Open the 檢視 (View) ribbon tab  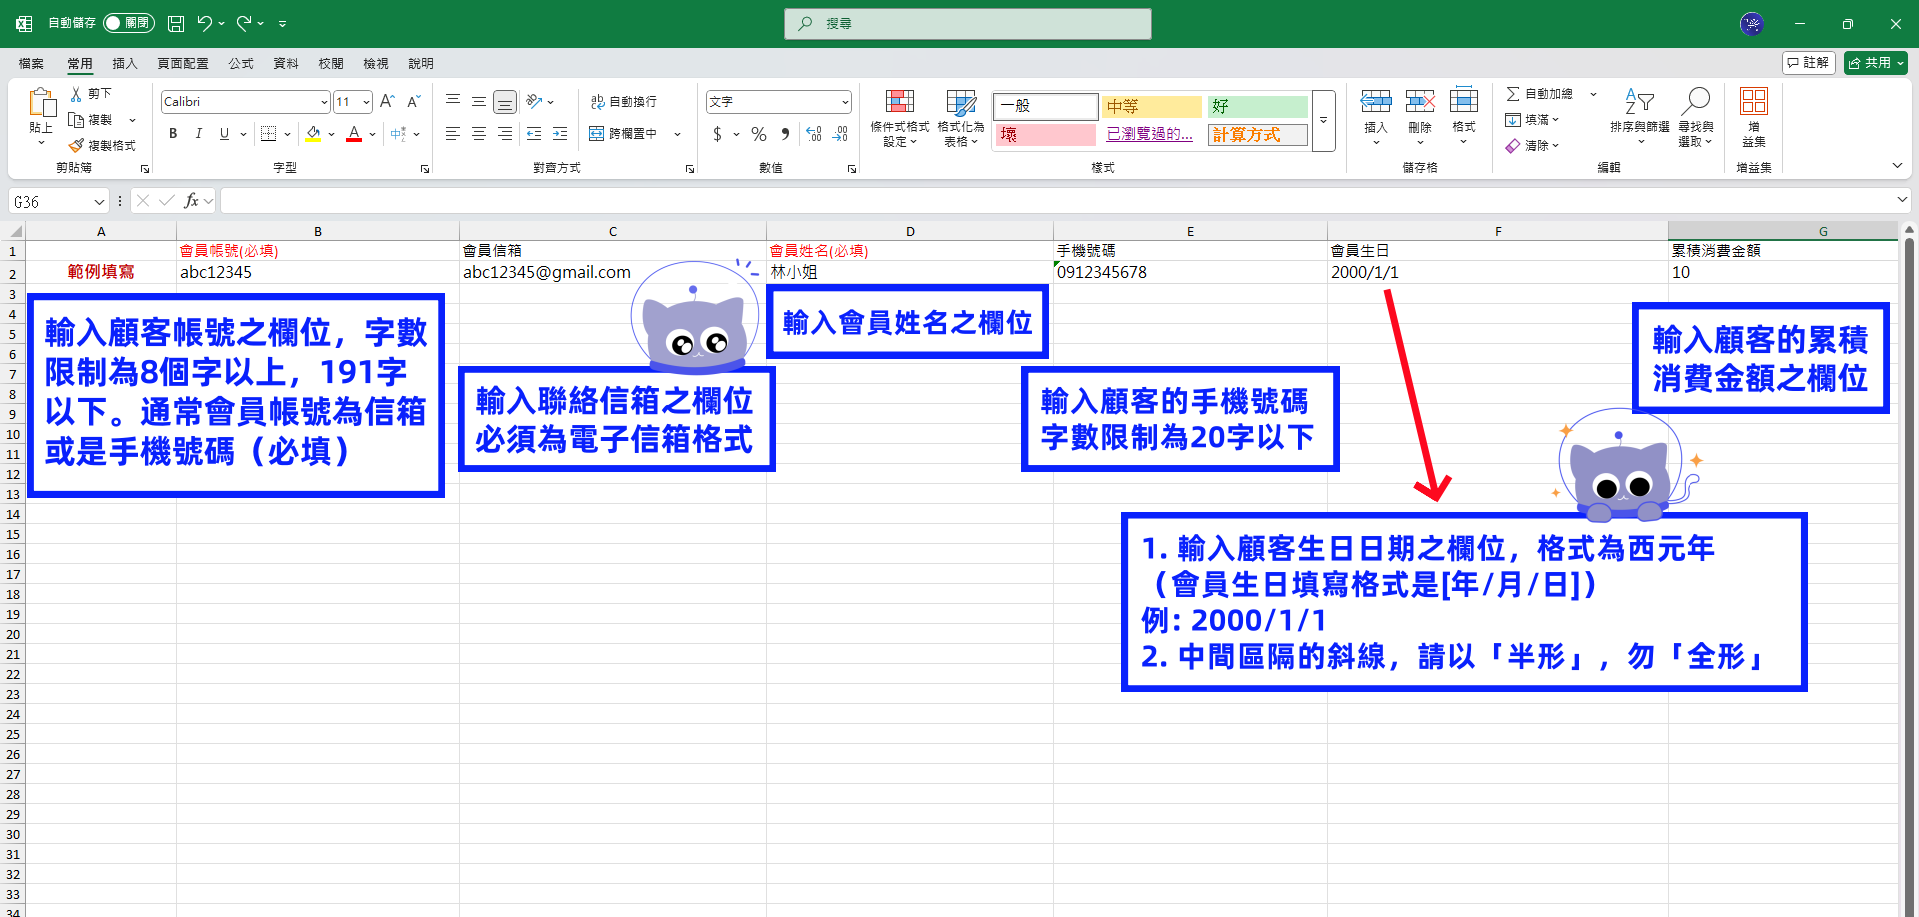(376, 64)
